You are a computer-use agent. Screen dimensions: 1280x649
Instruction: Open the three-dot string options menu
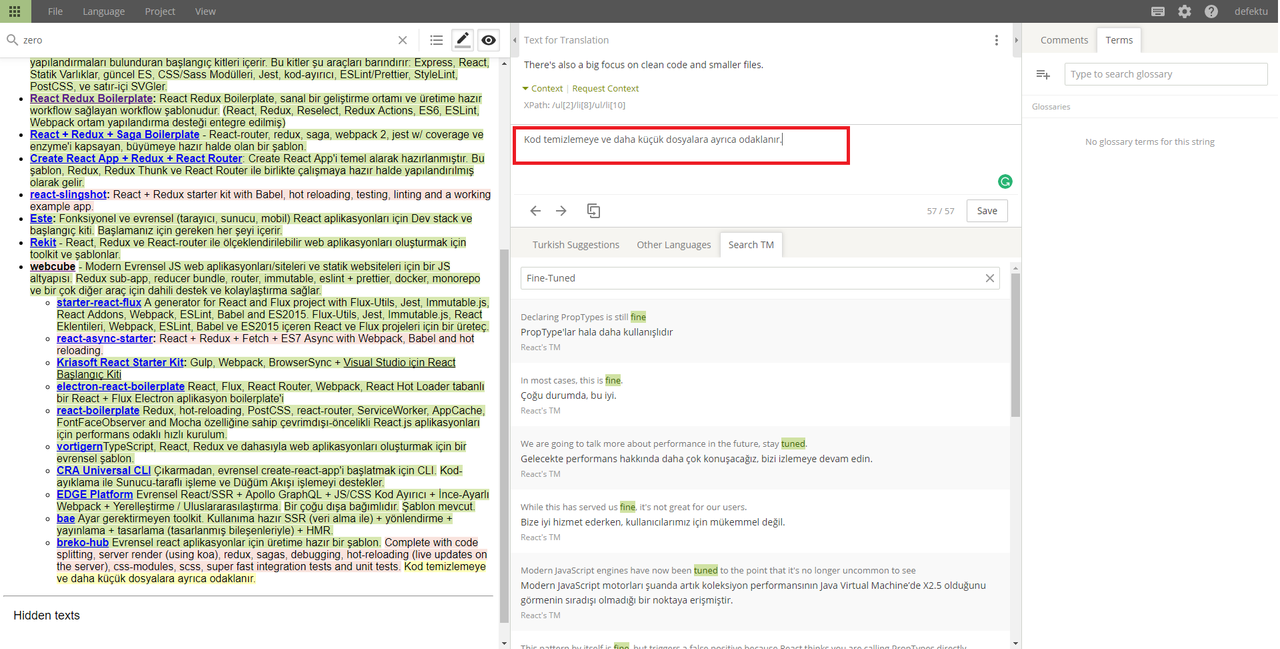(996, 40)
